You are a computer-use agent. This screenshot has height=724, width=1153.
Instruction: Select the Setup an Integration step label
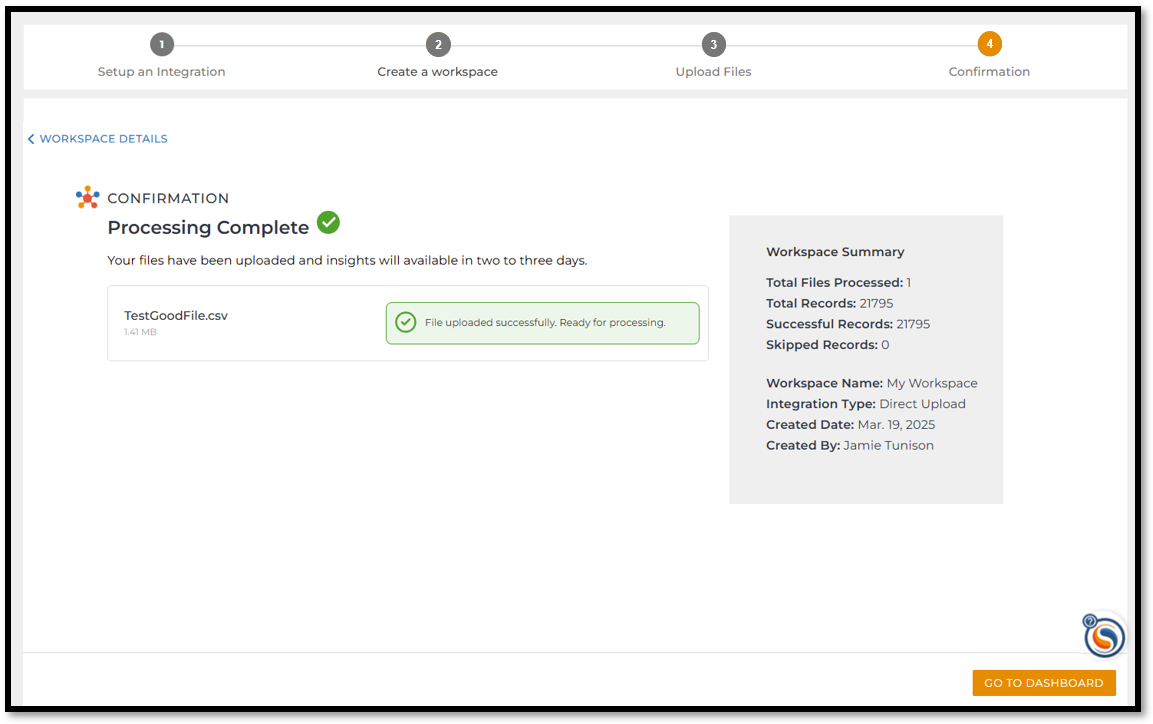[162, 71]
